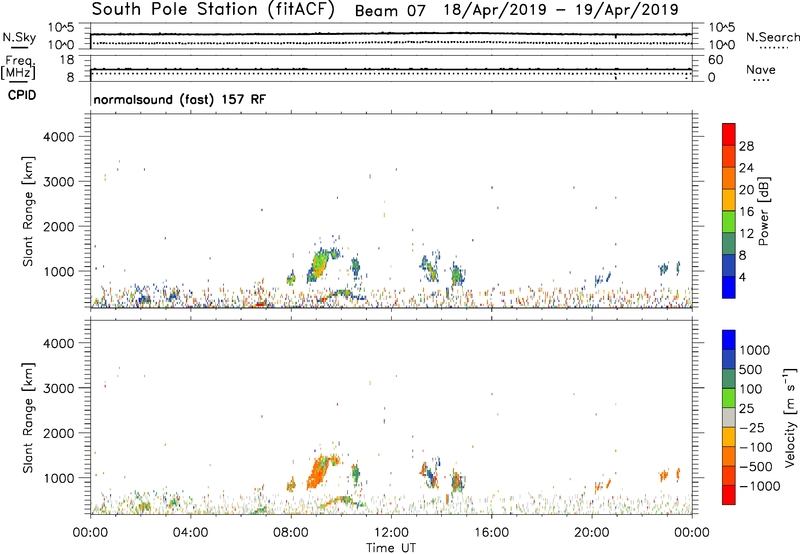Click the Time UT axis title
Image resolution: width=800 pixels, height=554 pixels.
coord(391,548)
